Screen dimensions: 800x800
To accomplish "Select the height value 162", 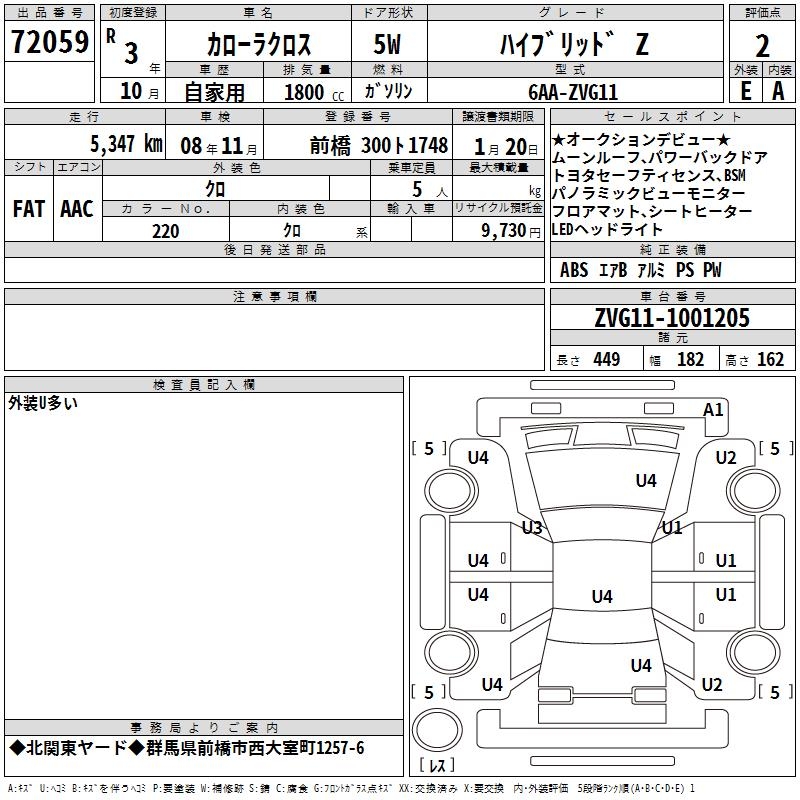I will click(x=770, y=359).
